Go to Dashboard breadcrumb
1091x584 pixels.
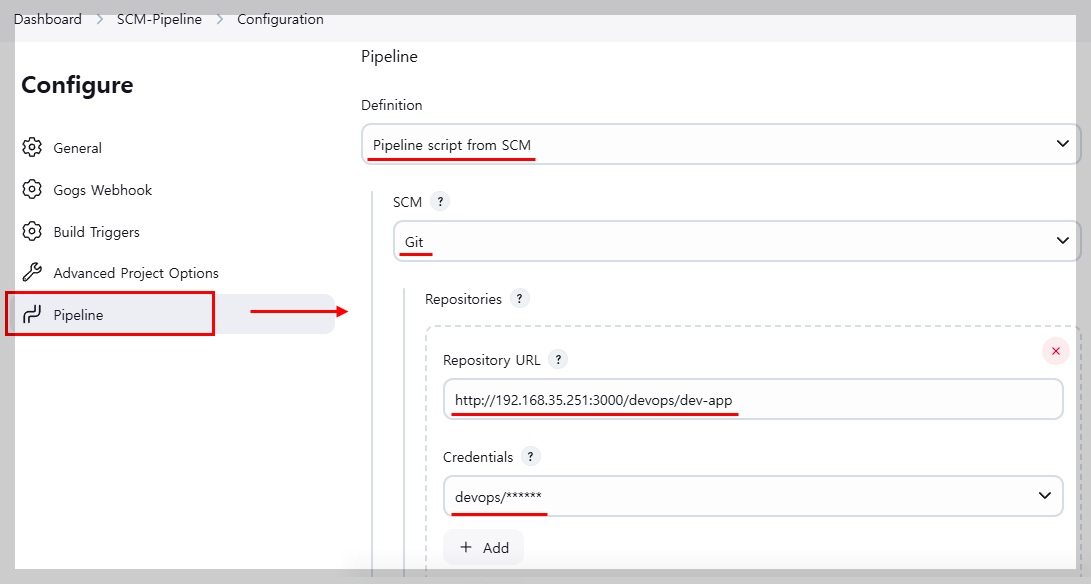(x=48, y=19)
